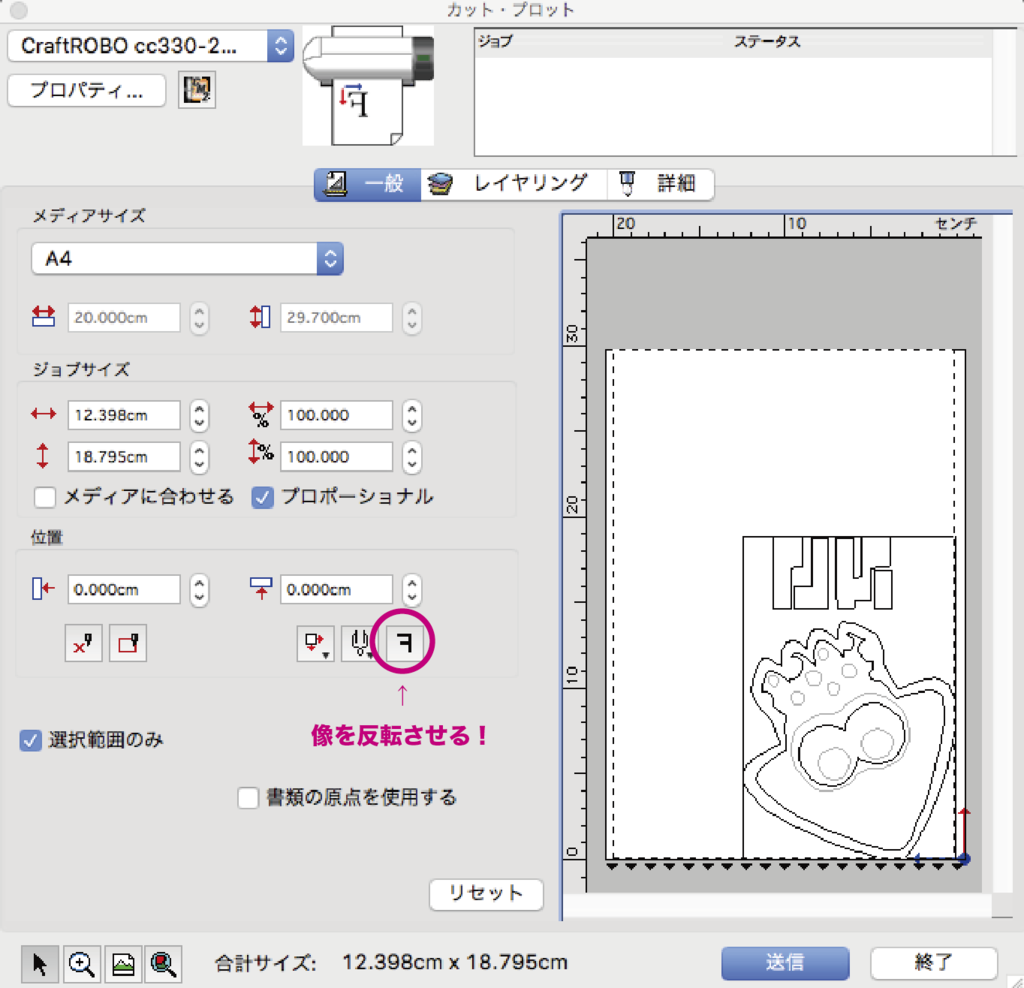The width and height of the screenshot is (1024, 988).
Task: Click the zoom to design icon
Action: tap(163, 964)
